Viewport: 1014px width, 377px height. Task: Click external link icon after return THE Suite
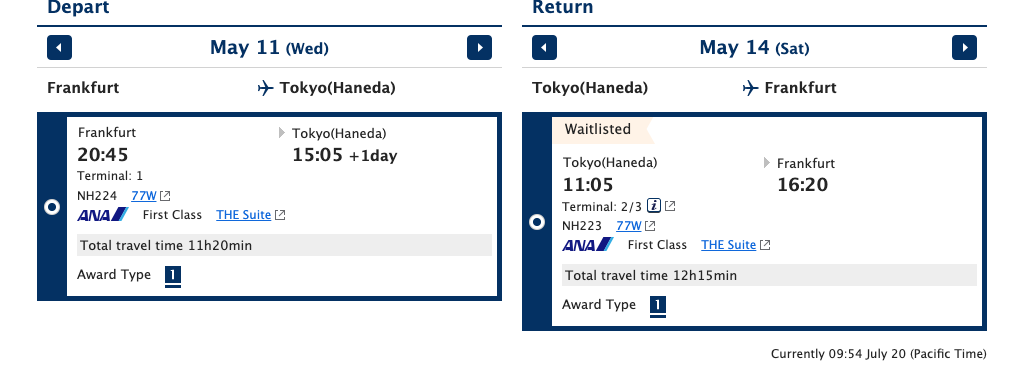[765, 245]
